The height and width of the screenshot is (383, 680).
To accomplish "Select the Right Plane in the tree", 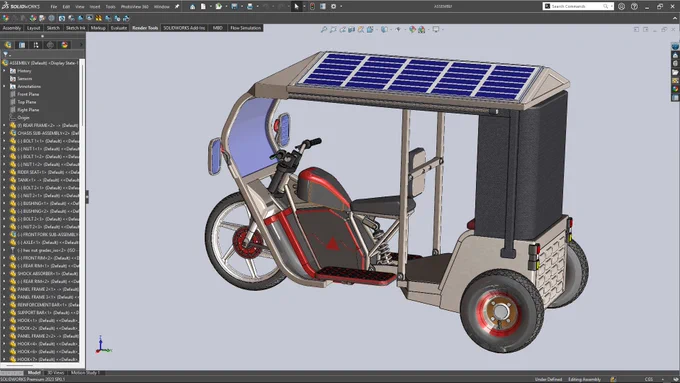I will [x=28, y=110].
